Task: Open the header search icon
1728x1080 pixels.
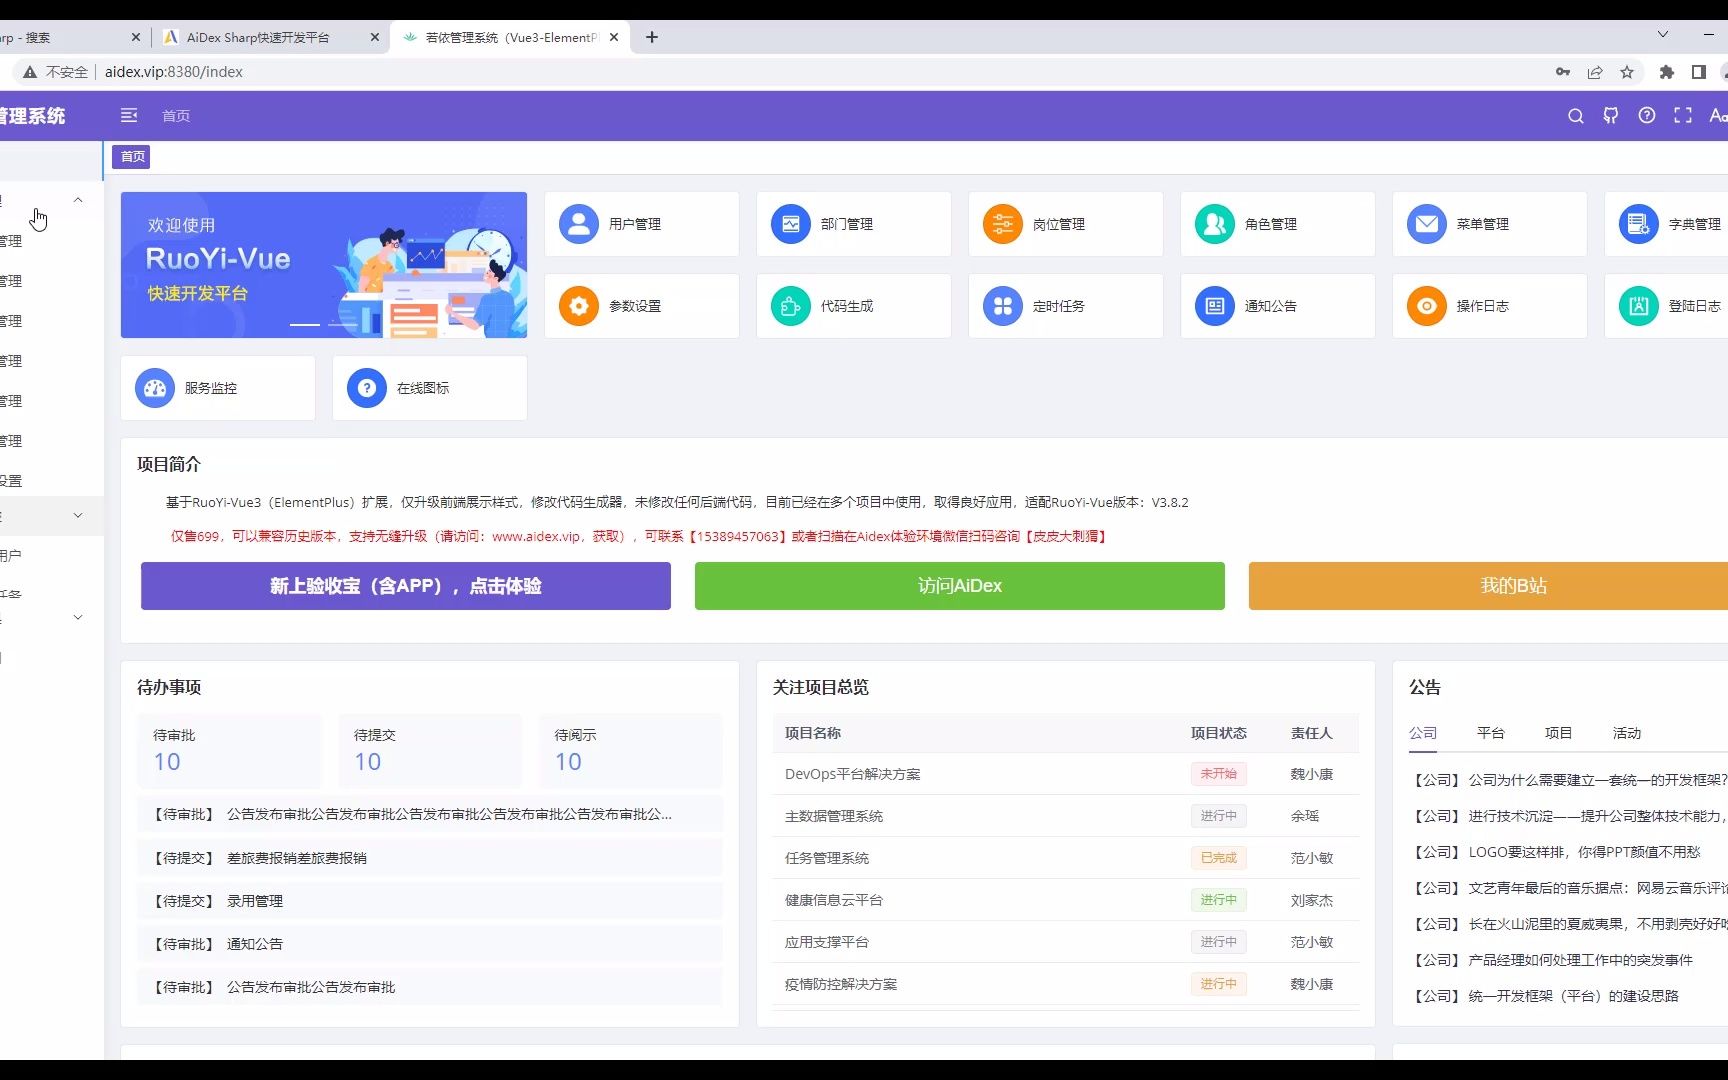Action: pos(1575,116)
